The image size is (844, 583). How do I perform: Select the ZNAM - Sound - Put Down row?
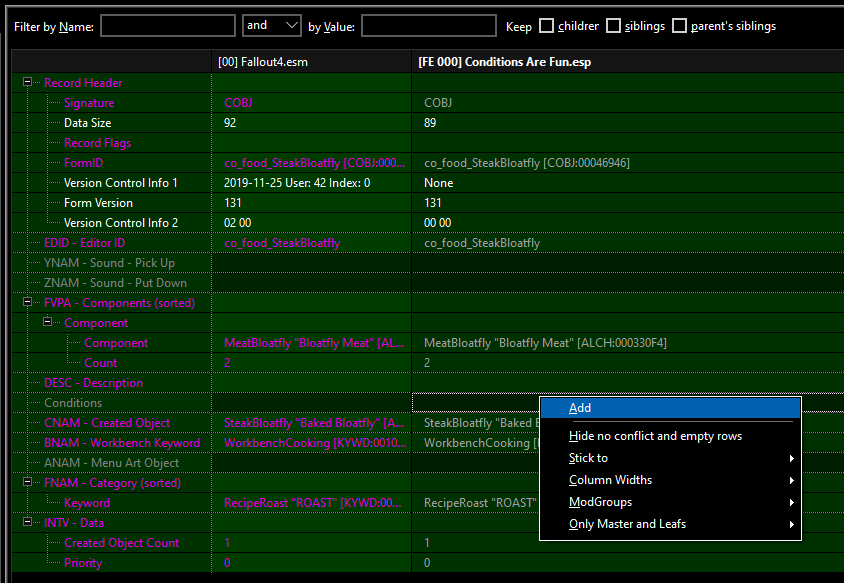point(115,283)
